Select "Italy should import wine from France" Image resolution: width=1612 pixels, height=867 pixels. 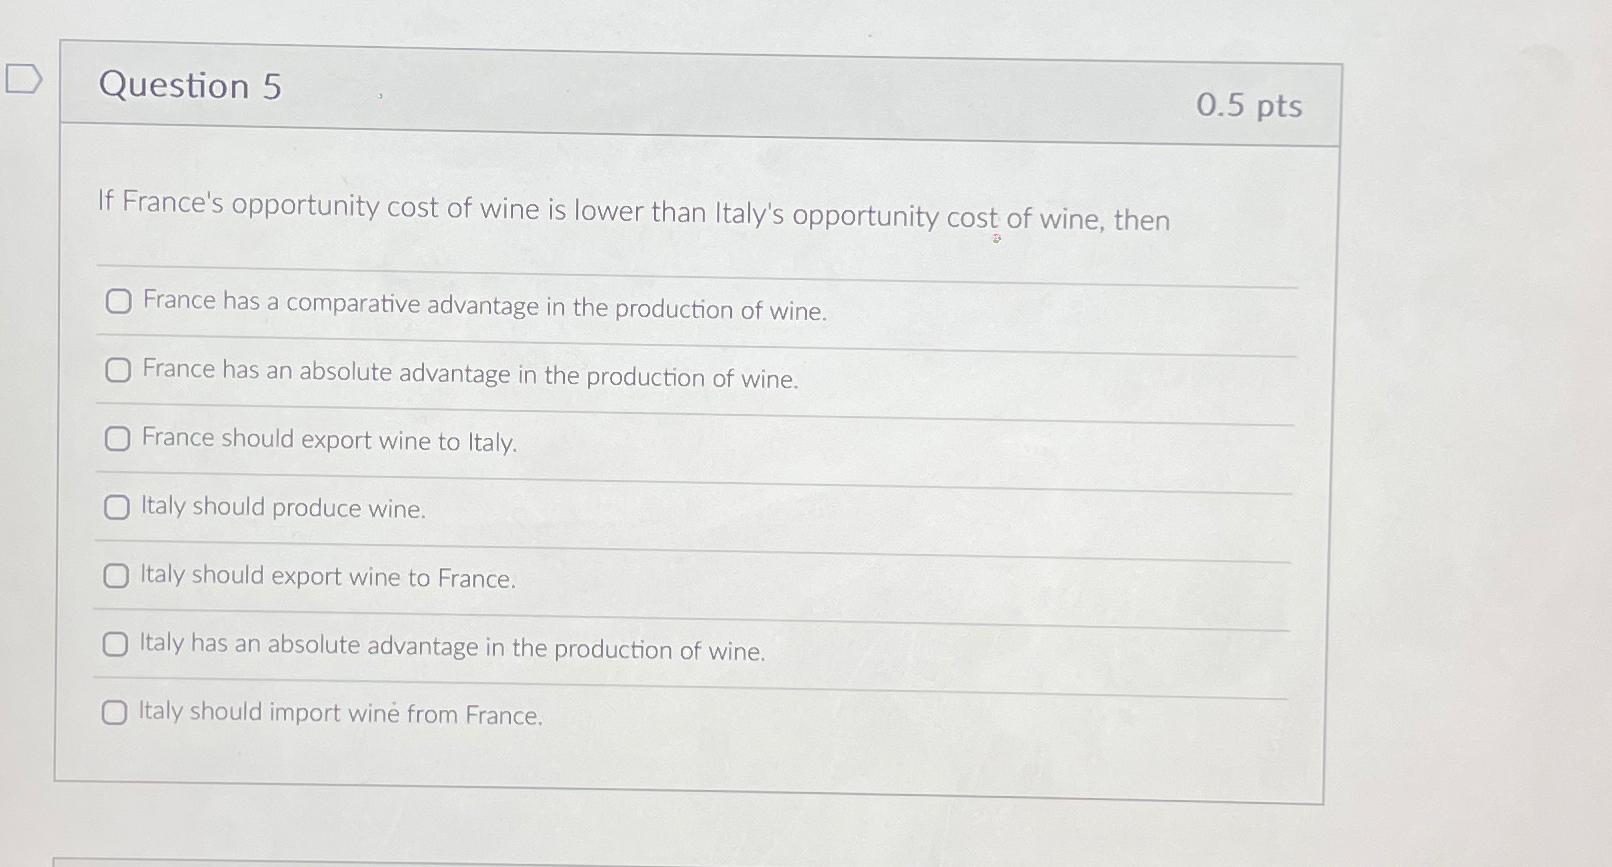click(113, 712)
